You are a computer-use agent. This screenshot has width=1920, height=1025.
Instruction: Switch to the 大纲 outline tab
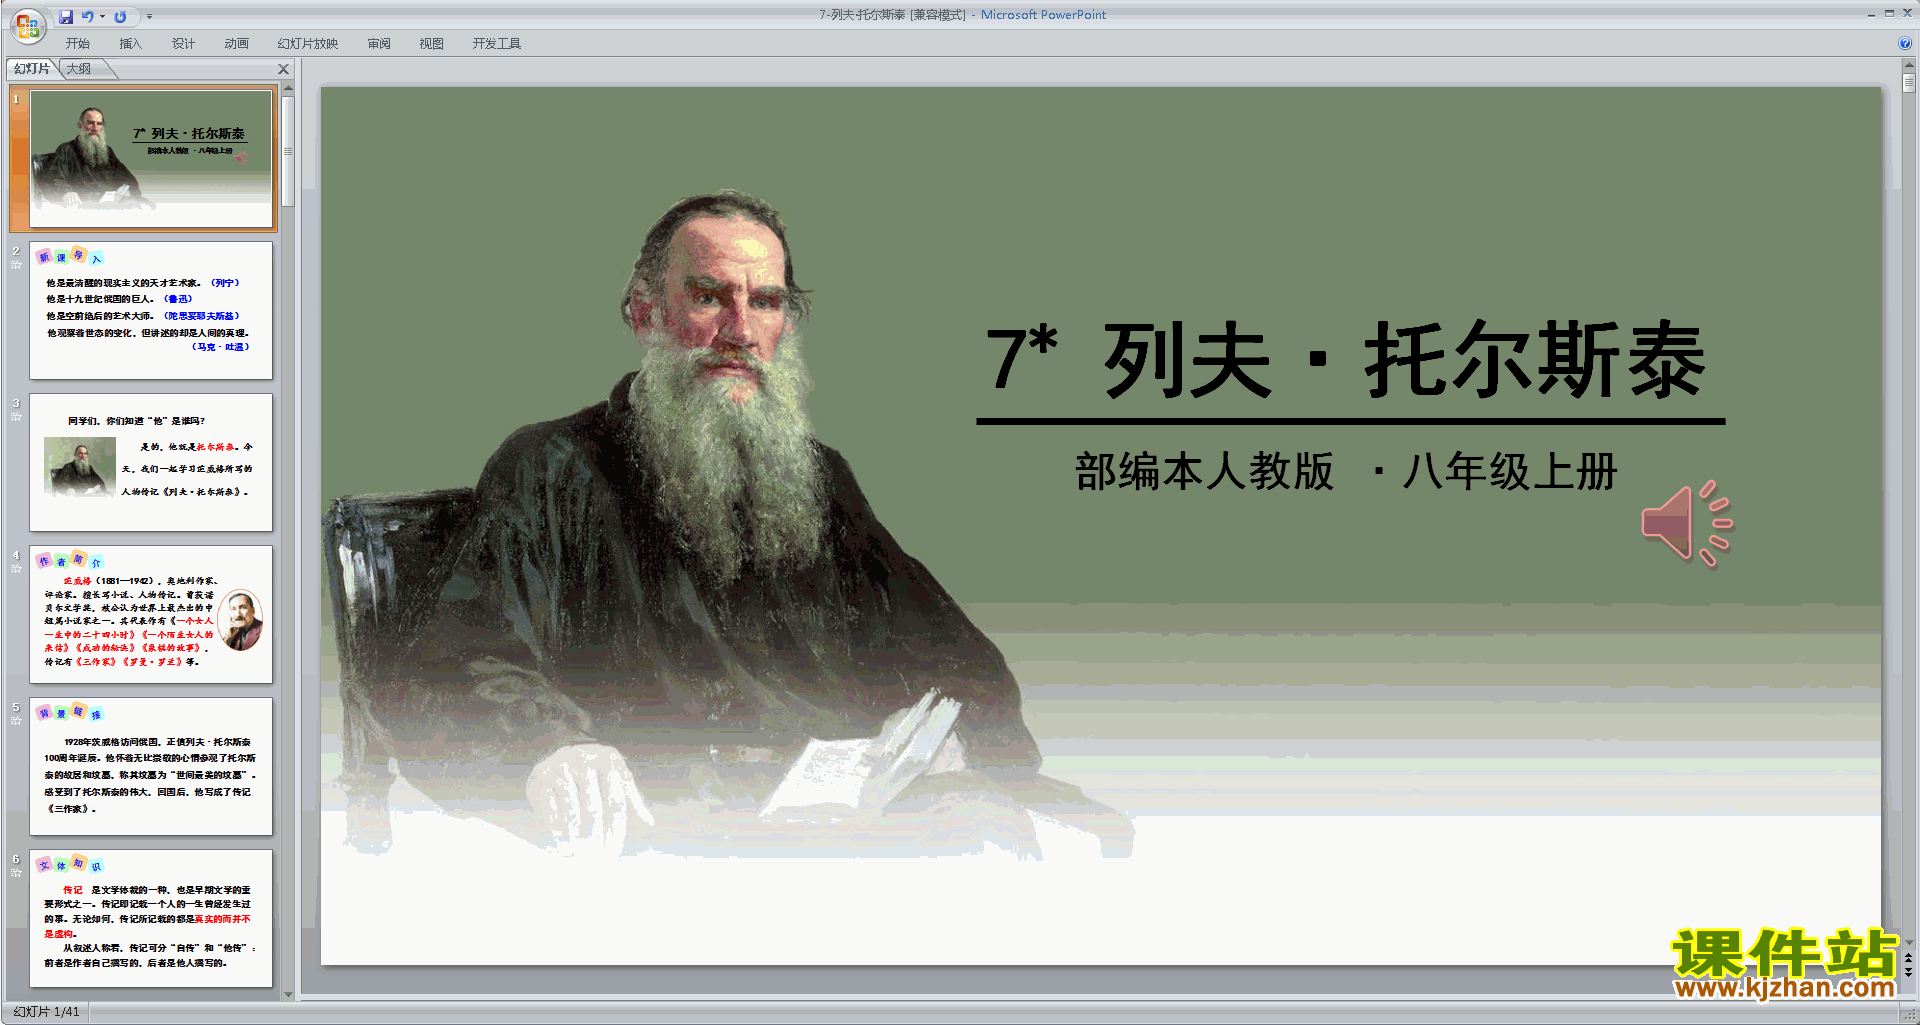[80, 69]
